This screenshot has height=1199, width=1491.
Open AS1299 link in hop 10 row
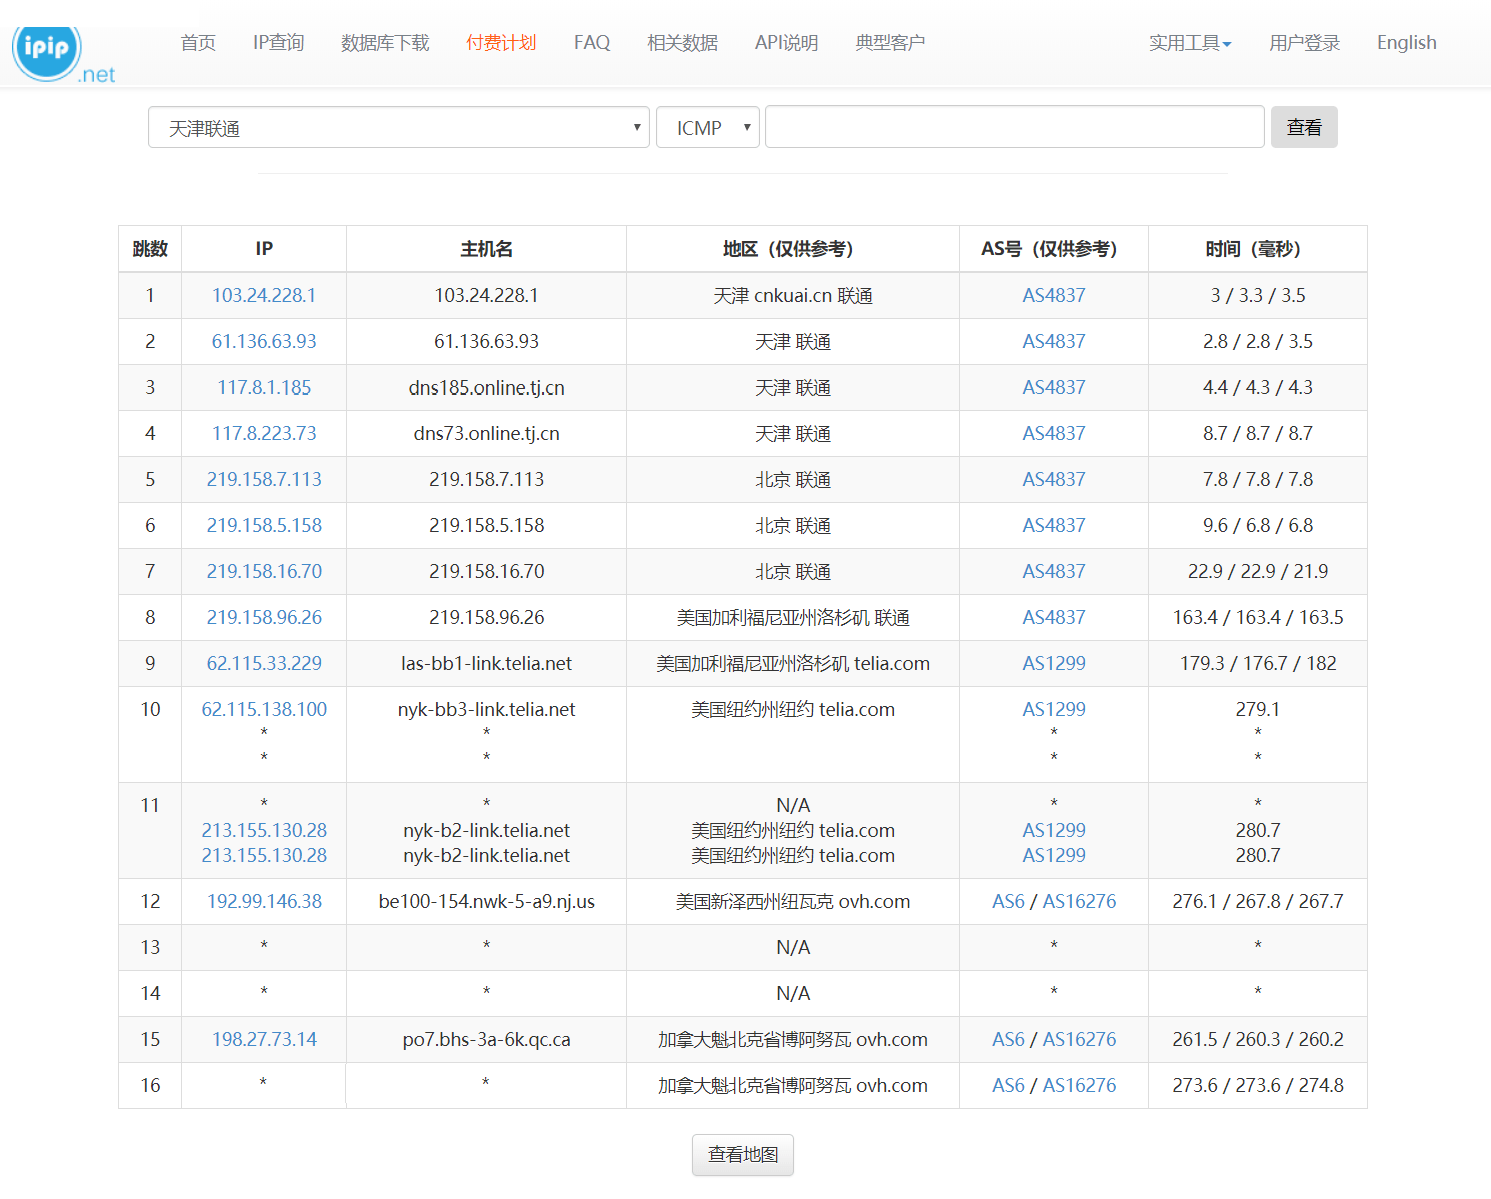(1053, 710)
